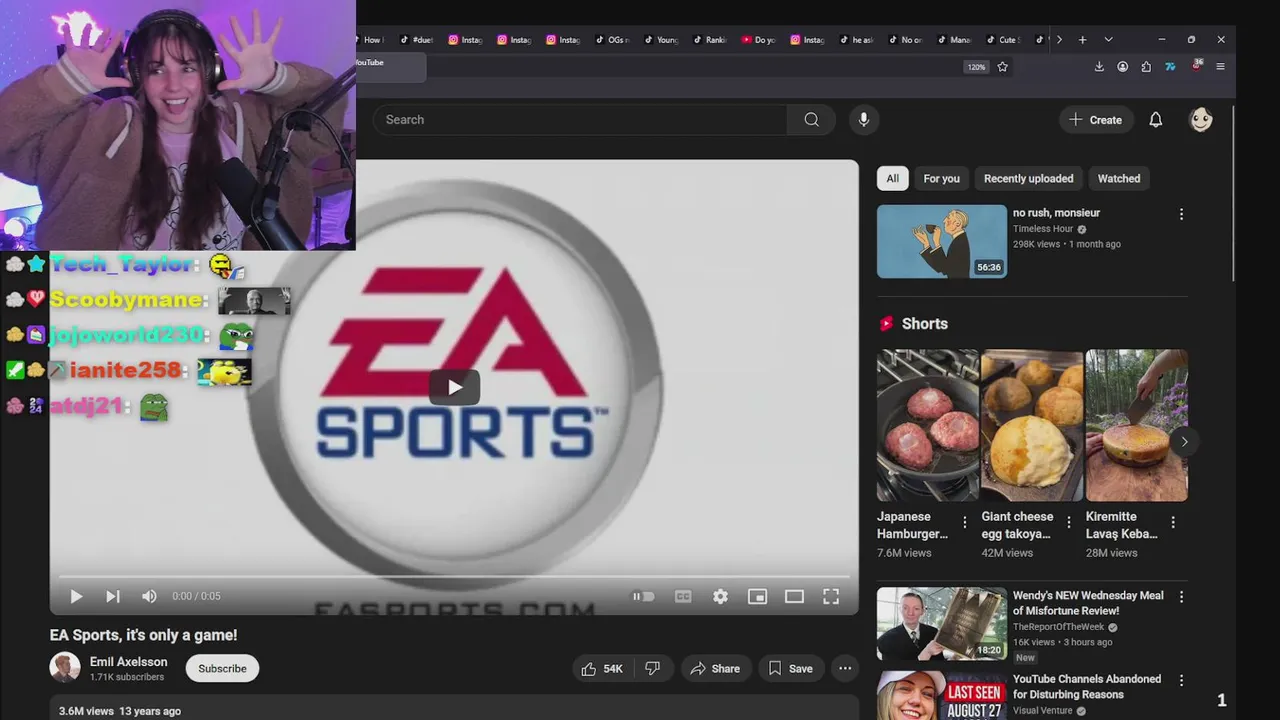Click the Emil Axelsson channel avatar
Viewport: 1280px width, 720px height.
coord(65,668)
